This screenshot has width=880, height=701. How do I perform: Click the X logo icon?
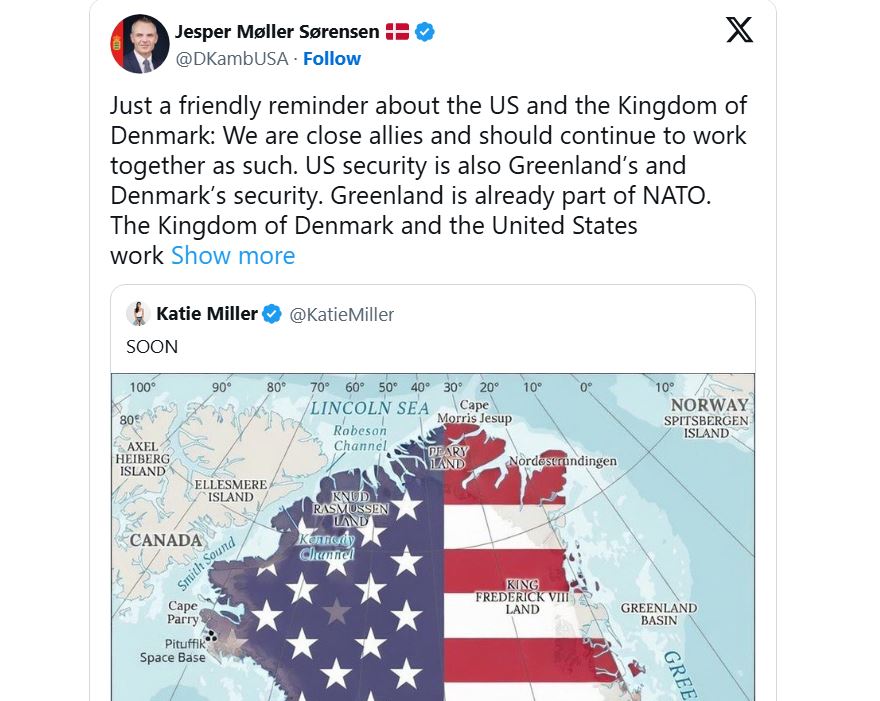[739, 30]
